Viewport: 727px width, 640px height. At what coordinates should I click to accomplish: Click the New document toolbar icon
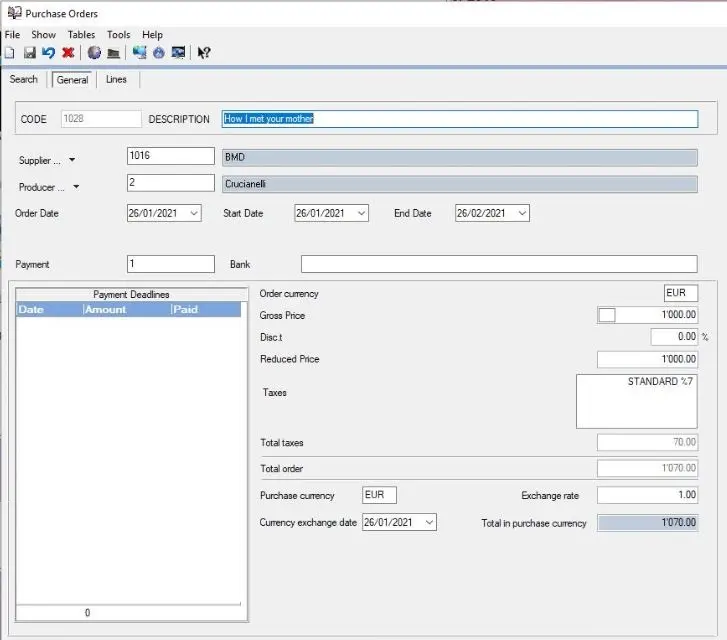(x=10, y=53)
